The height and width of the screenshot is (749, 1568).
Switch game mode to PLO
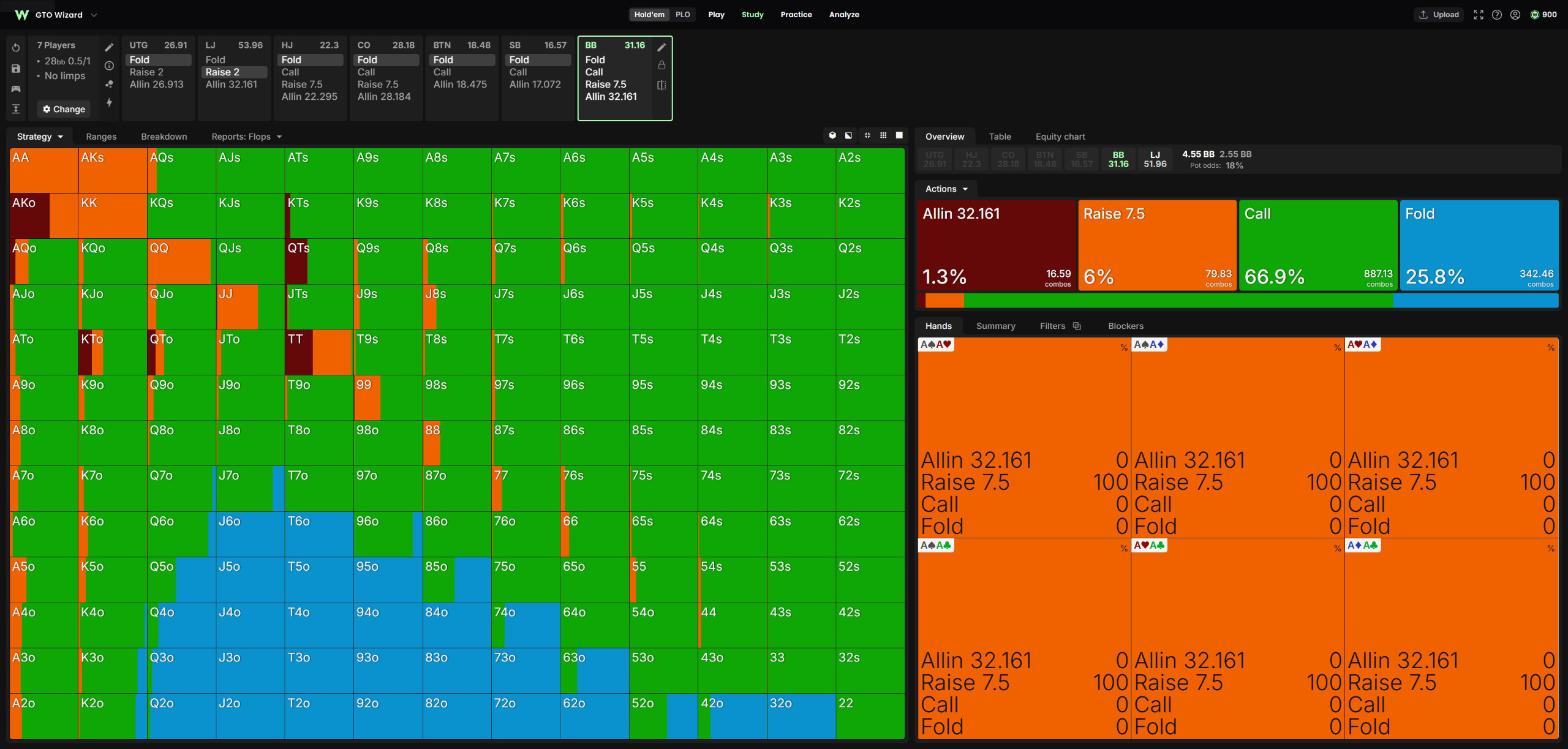682,15
